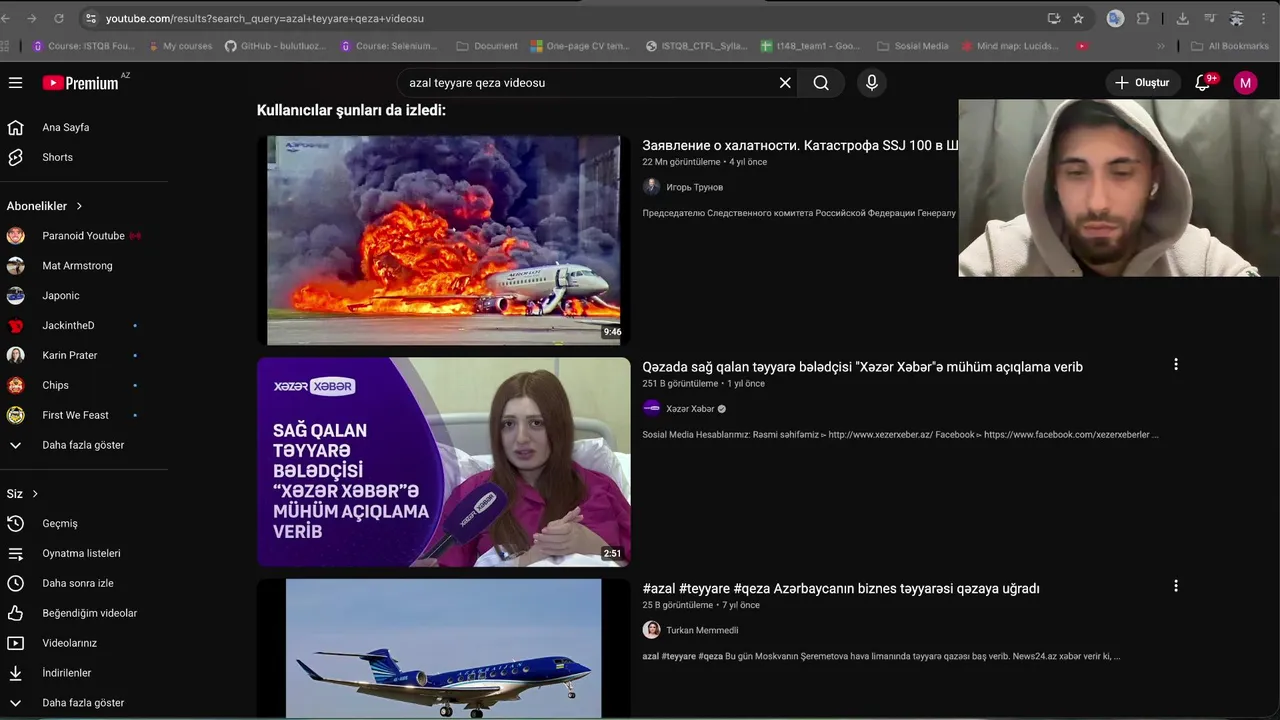Open the Qəzada sağ qalan təyyarə bələdçisi title
The height and width of the screenshot is (720, 1280).
(862, 367)
